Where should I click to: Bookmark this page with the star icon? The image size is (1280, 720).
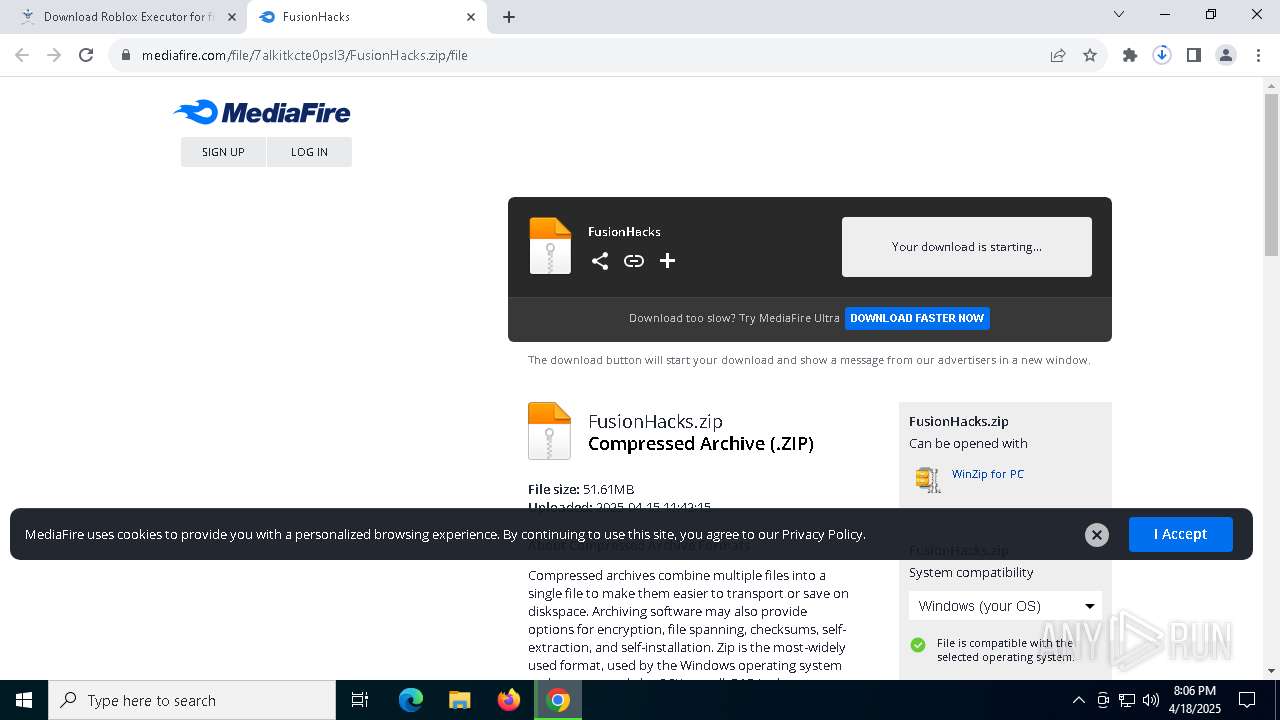point(1090,55)
